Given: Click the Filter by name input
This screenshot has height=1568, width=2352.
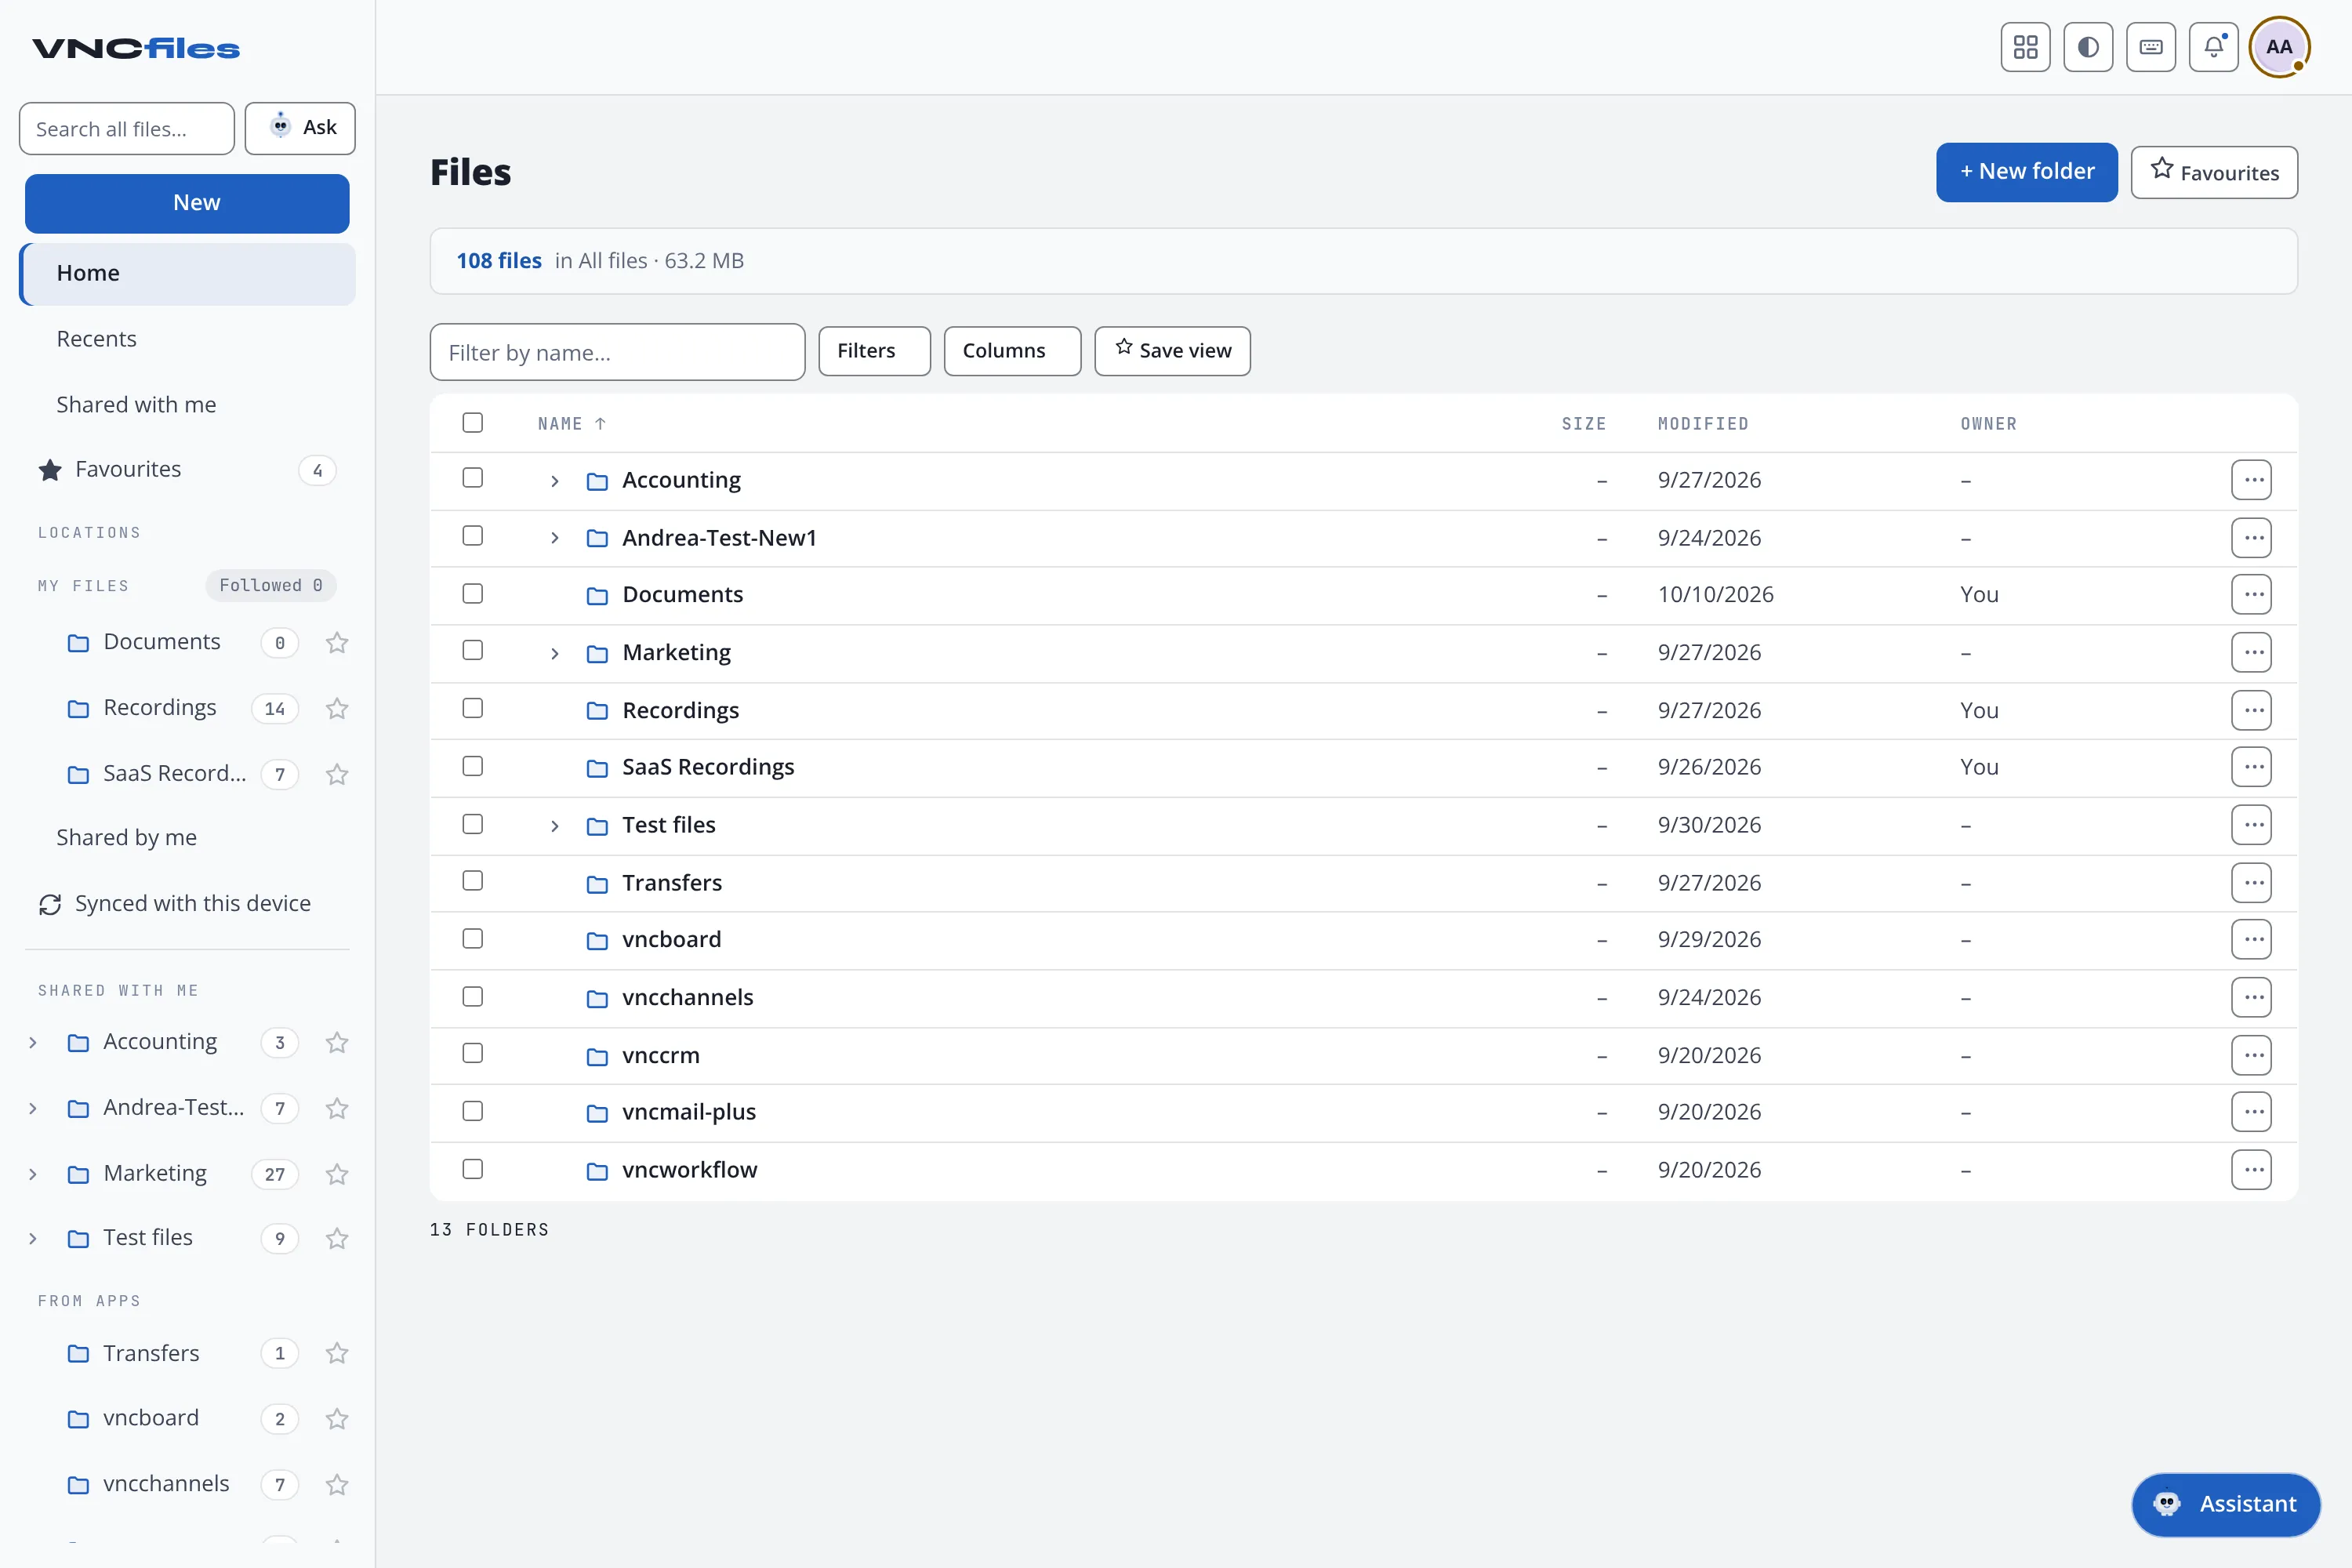Looking at the screenshot, I should click(617, 352).
